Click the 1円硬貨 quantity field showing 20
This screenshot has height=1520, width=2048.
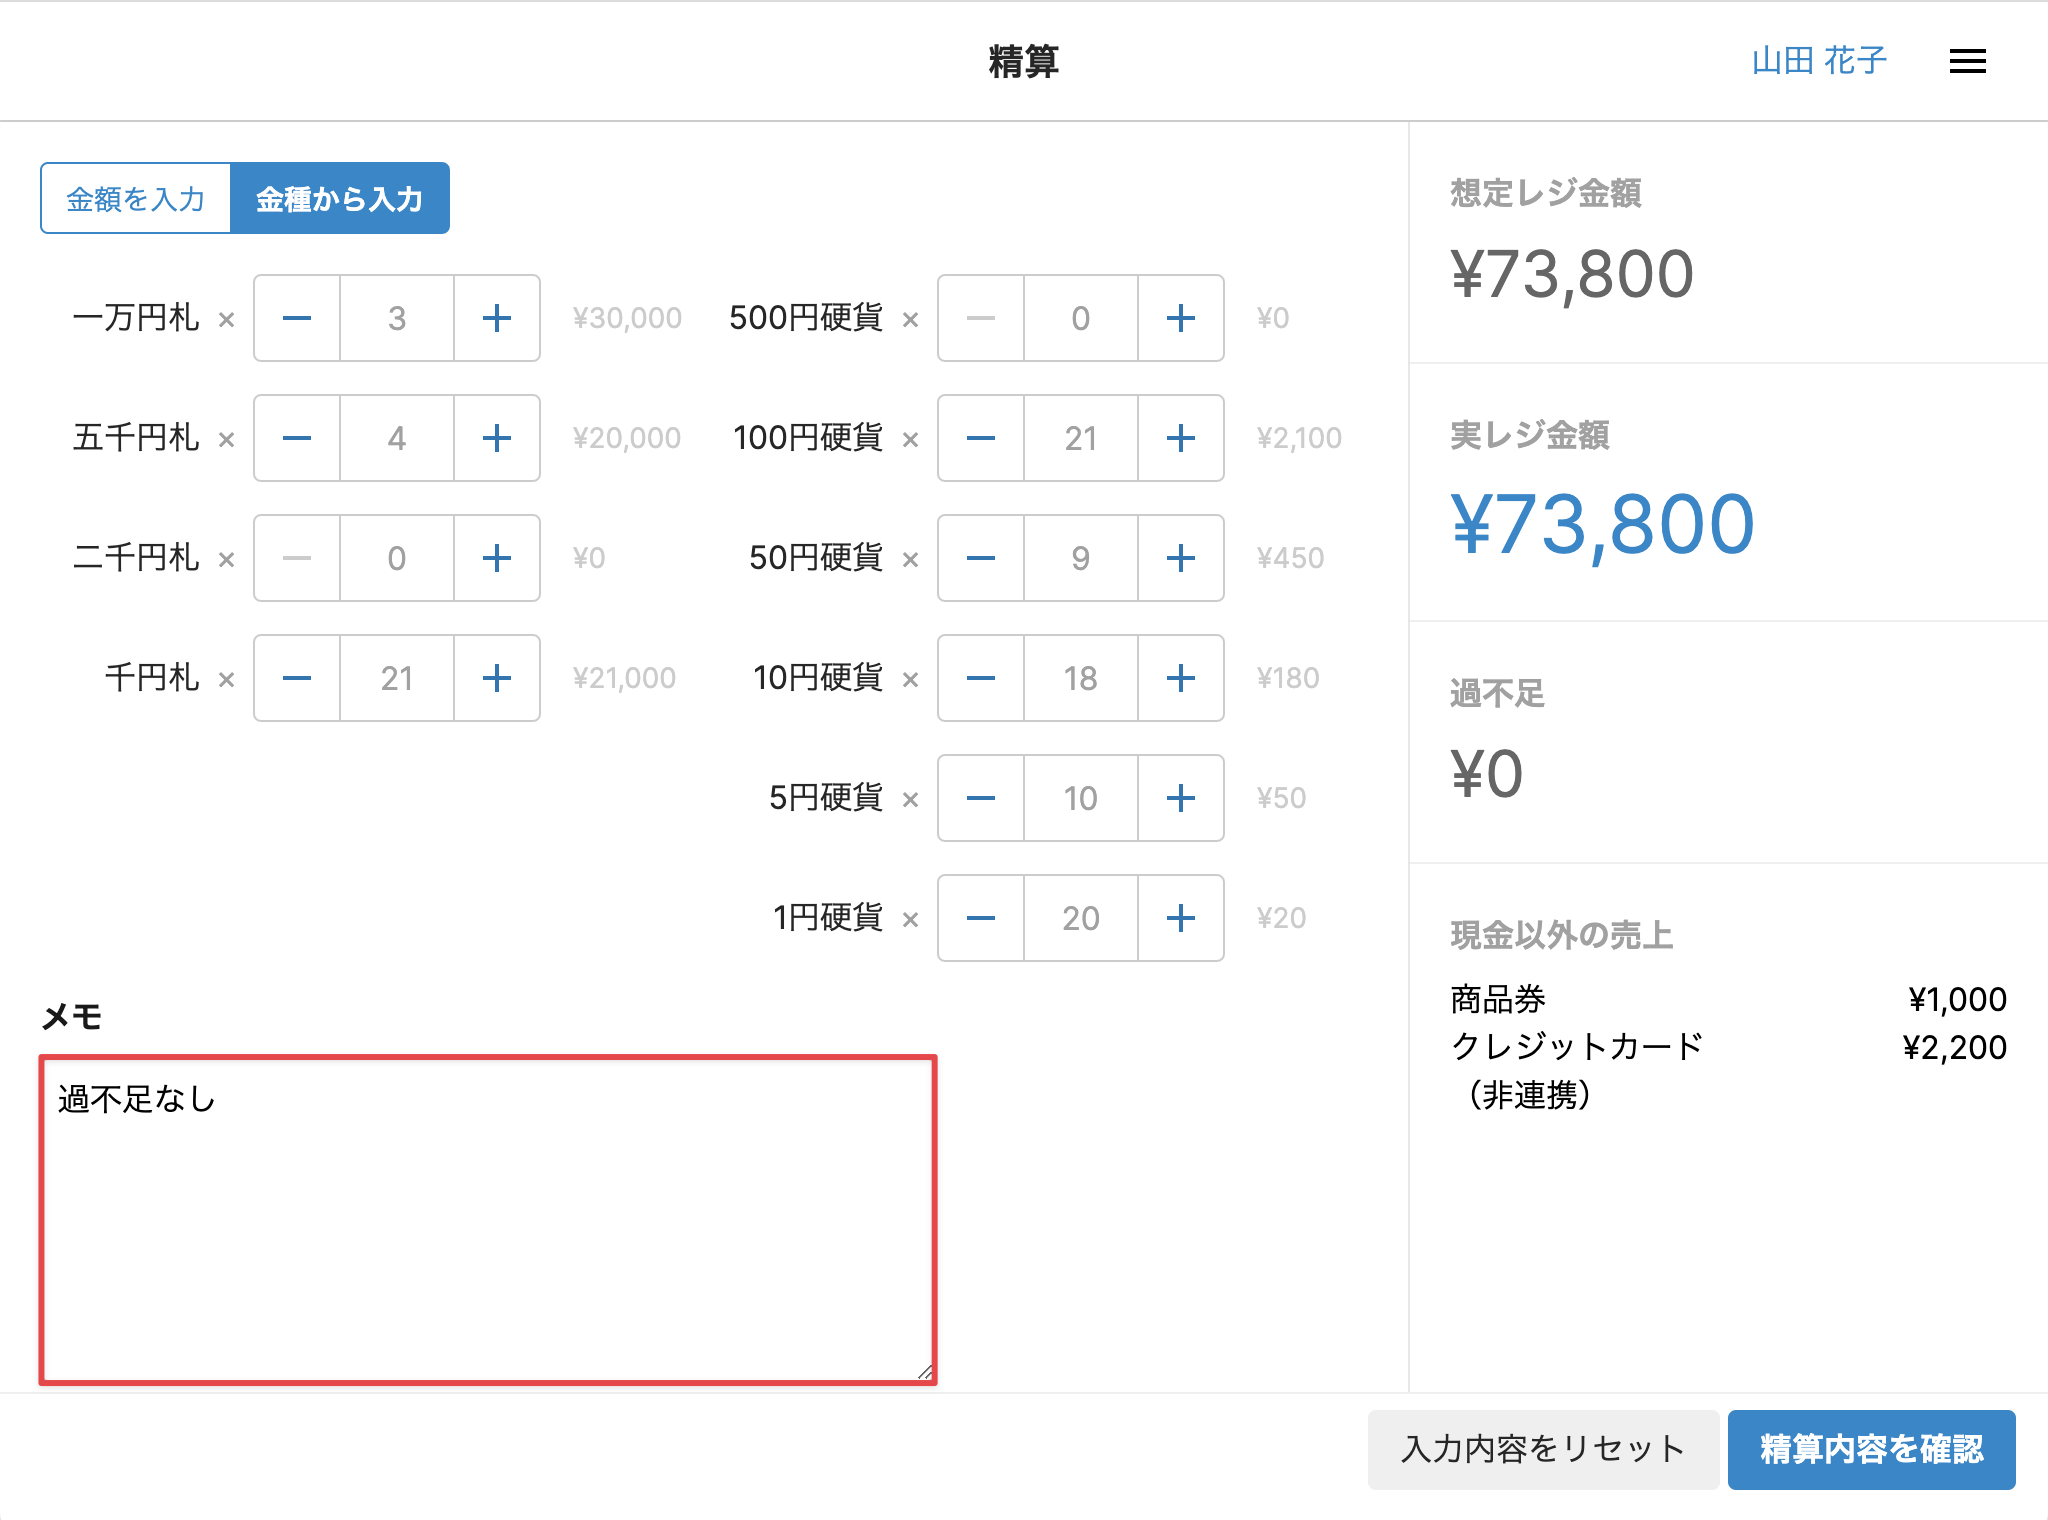[x=1080, y=918]
